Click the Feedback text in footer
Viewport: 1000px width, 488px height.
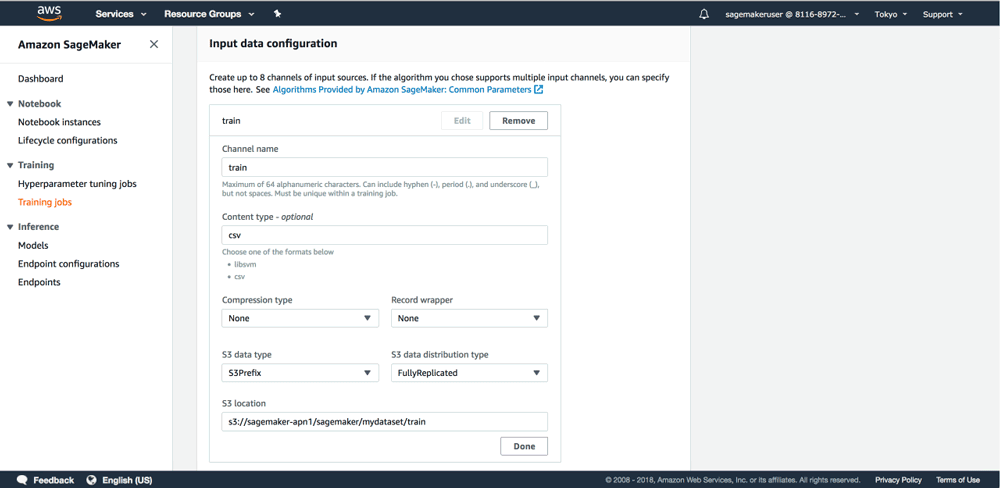coord(54,480)
